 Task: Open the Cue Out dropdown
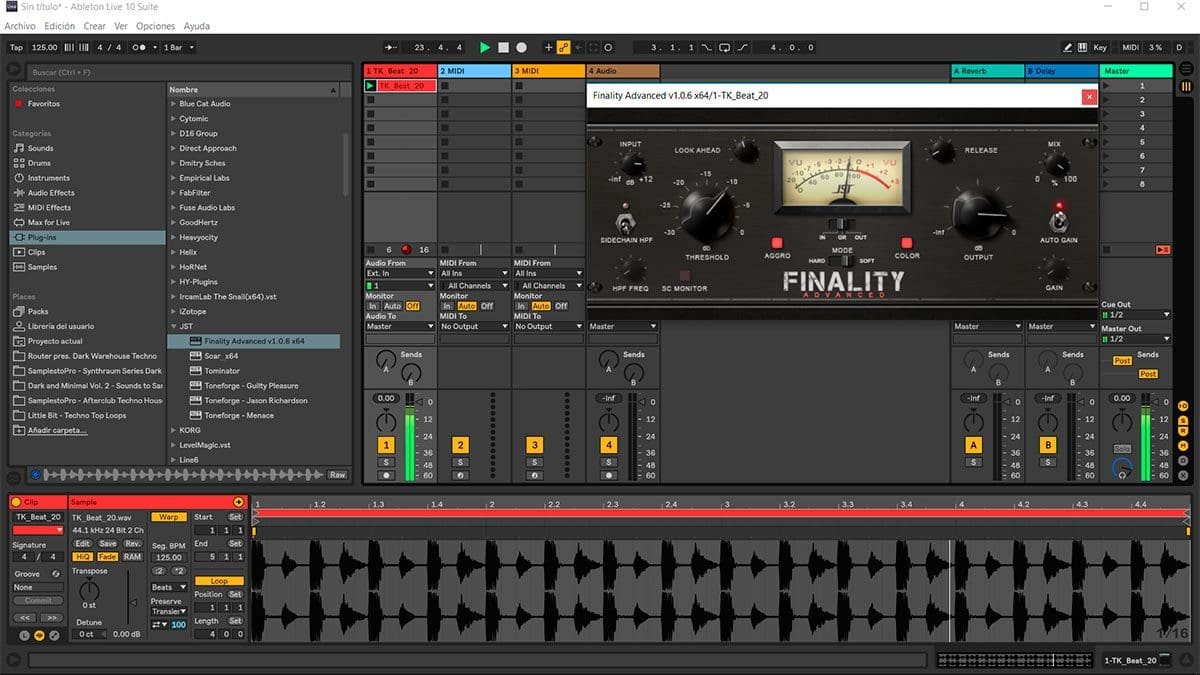(1135, 315)
